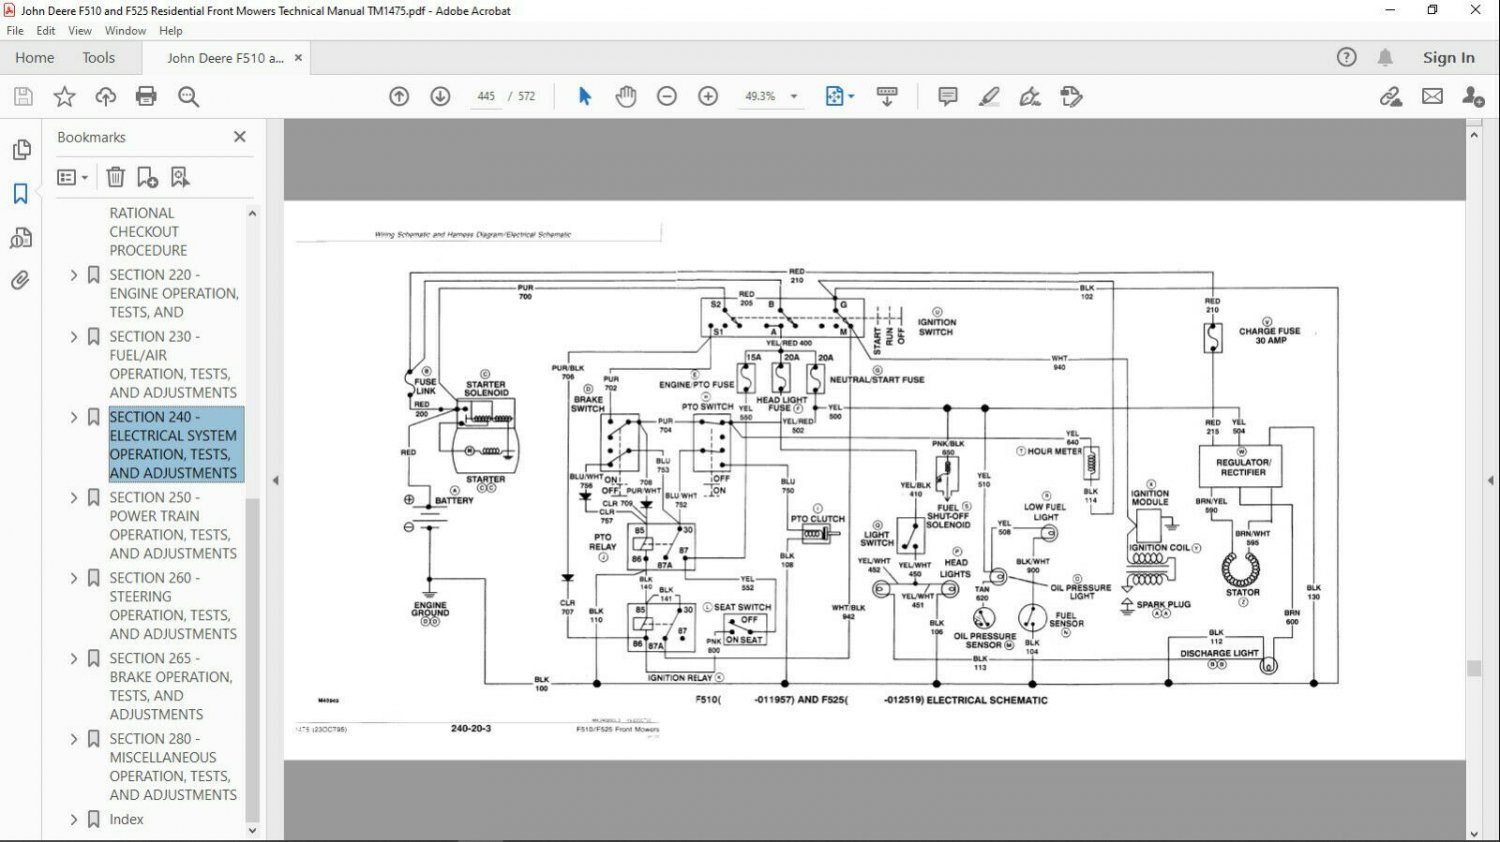
Task: Add a new bookmark icon
Action: [148, 177]
